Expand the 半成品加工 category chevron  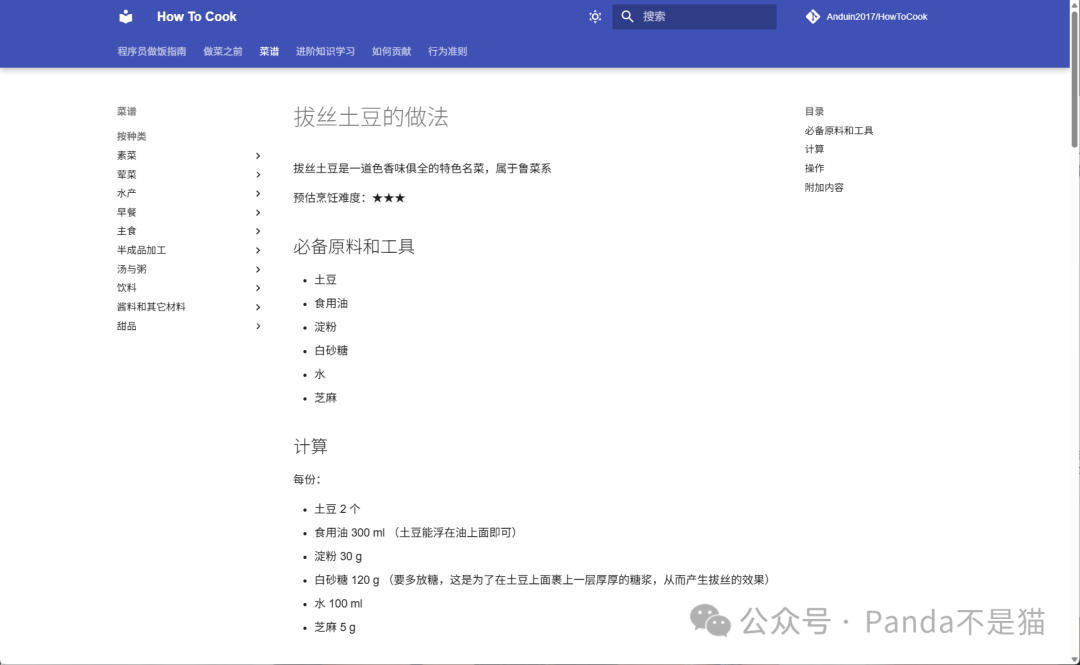(x=258, y=250)
